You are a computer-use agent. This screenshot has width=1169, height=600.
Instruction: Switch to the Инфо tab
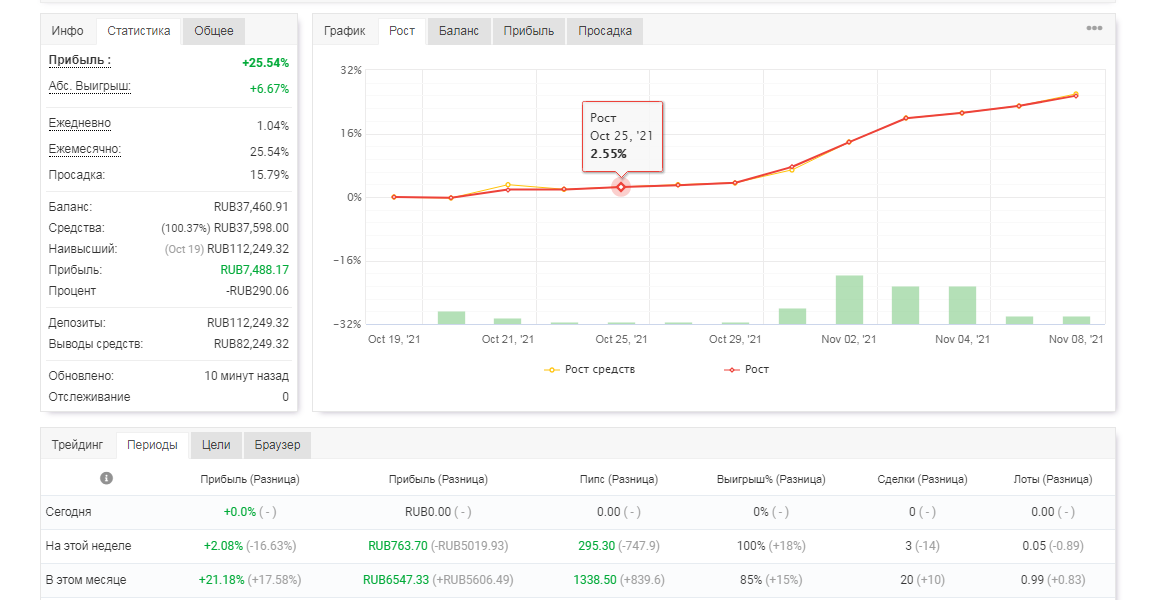click(x=68, y=31)
